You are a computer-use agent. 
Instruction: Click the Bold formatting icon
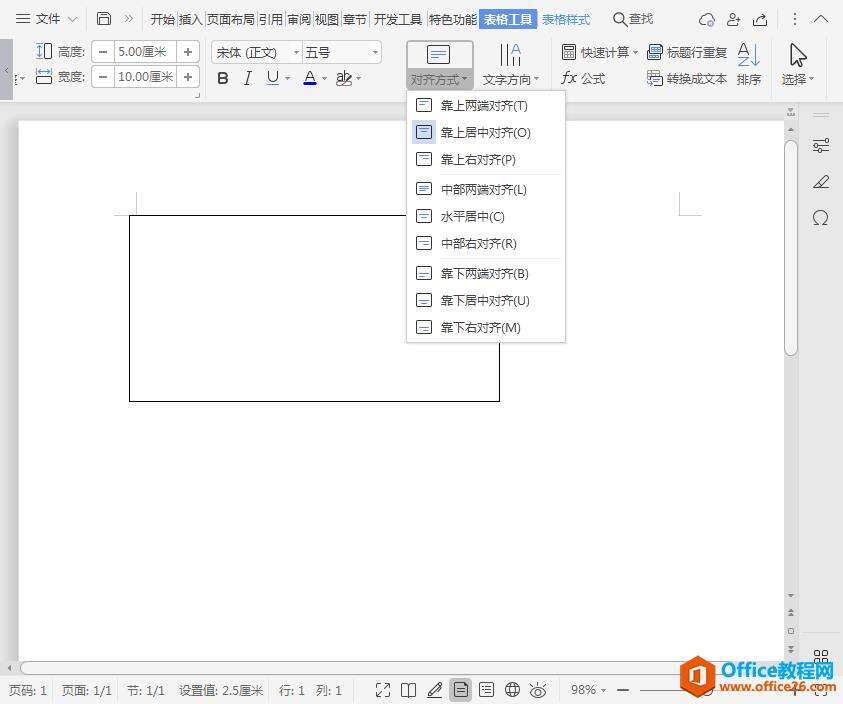click(x=223, y=78)
